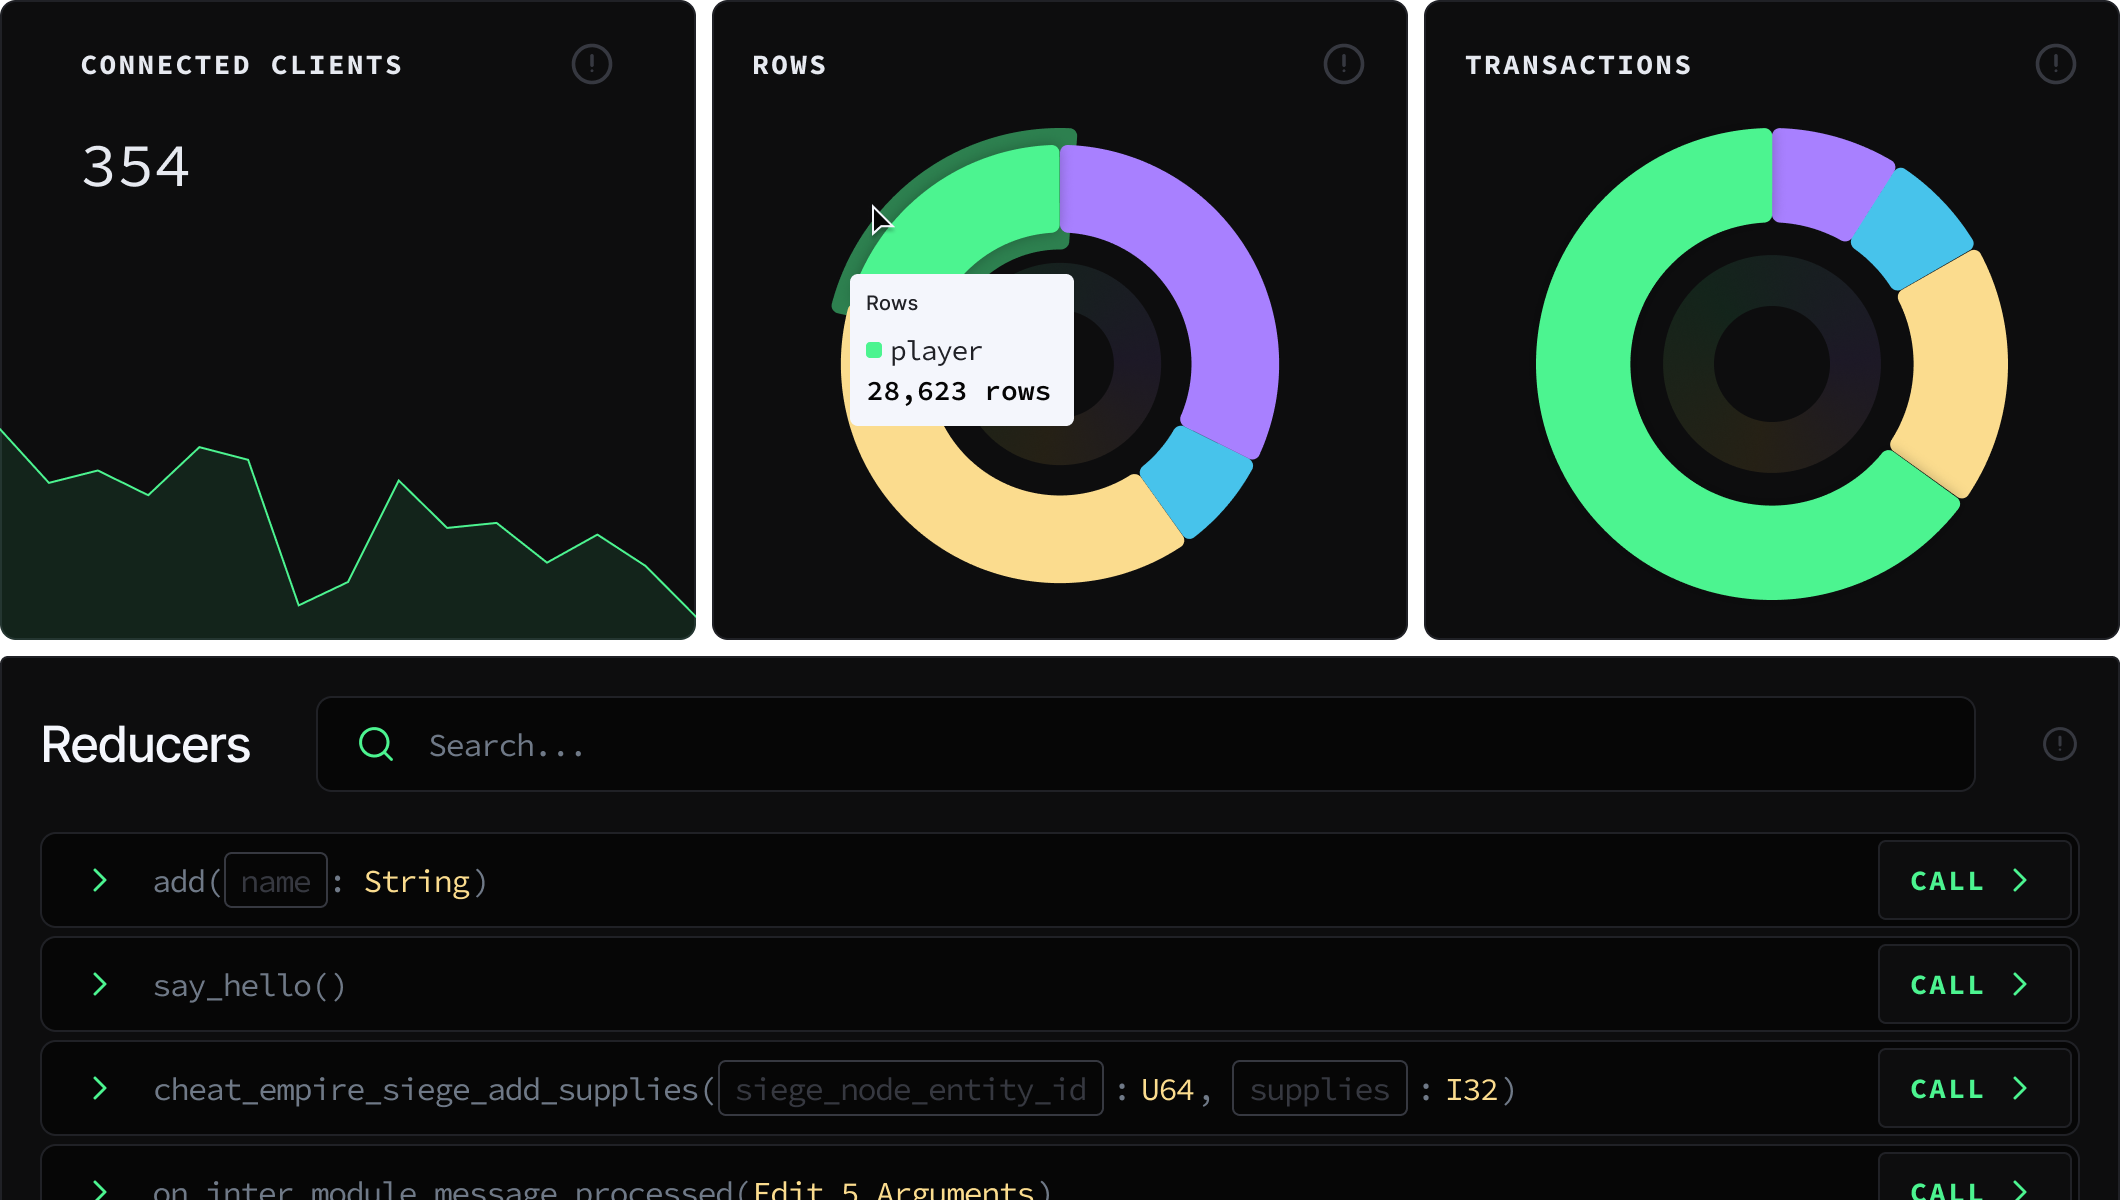Click the name argument field of add
This screenshot has width=2120, height=1200.
click(276, 881)
